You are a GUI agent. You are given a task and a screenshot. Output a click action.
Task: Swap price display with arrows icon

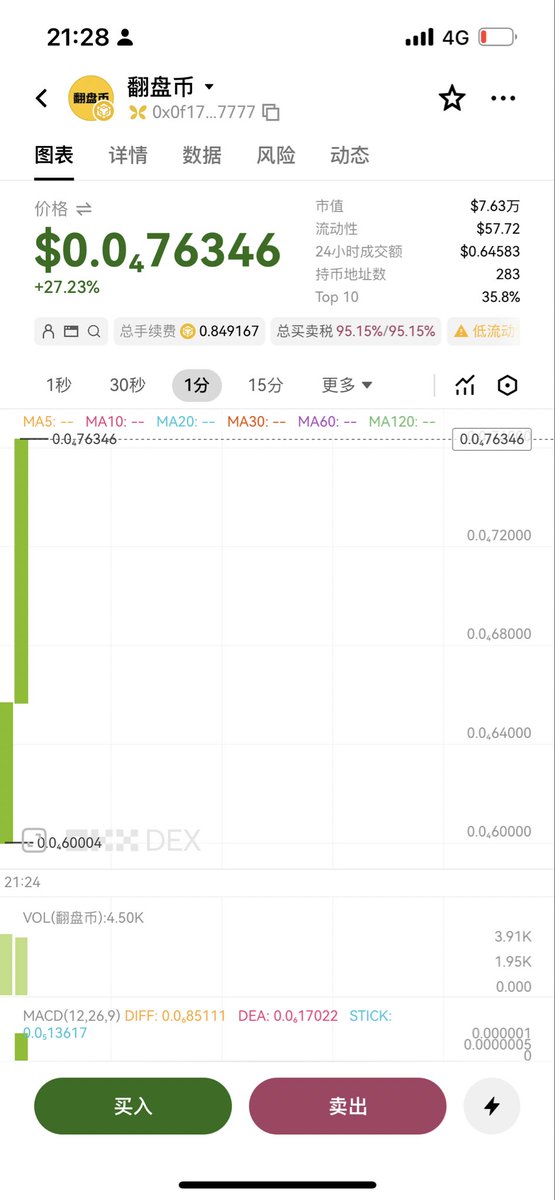coord(84,209)
